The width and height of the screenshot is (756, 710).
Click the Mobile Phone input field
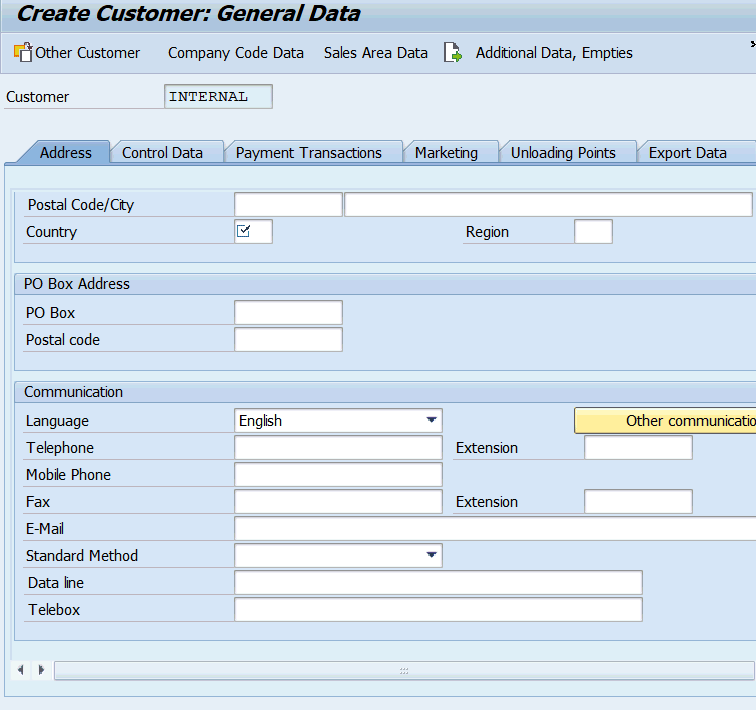(338, 474)
